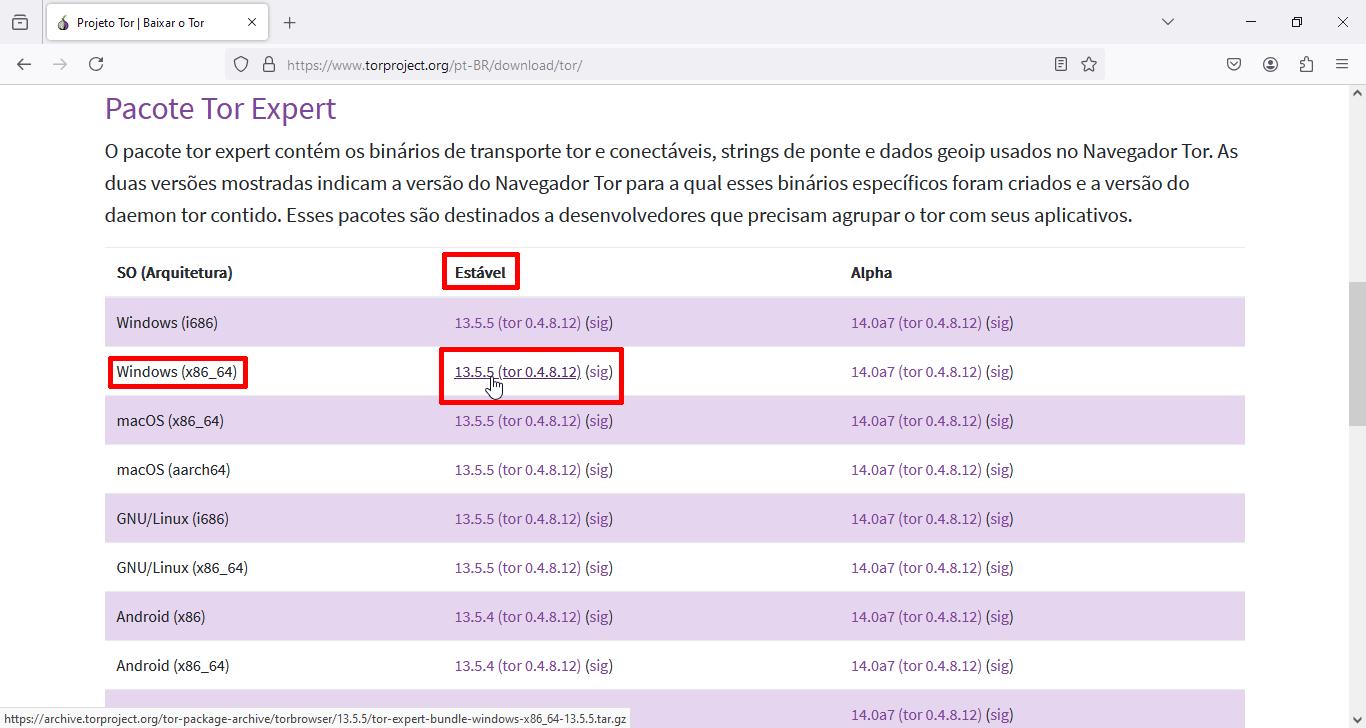Open alpha sig link for GNU/Linux (x86_64)
Screen dimensions: 1366x728
pyautogui.click(x=1000, y=568)
